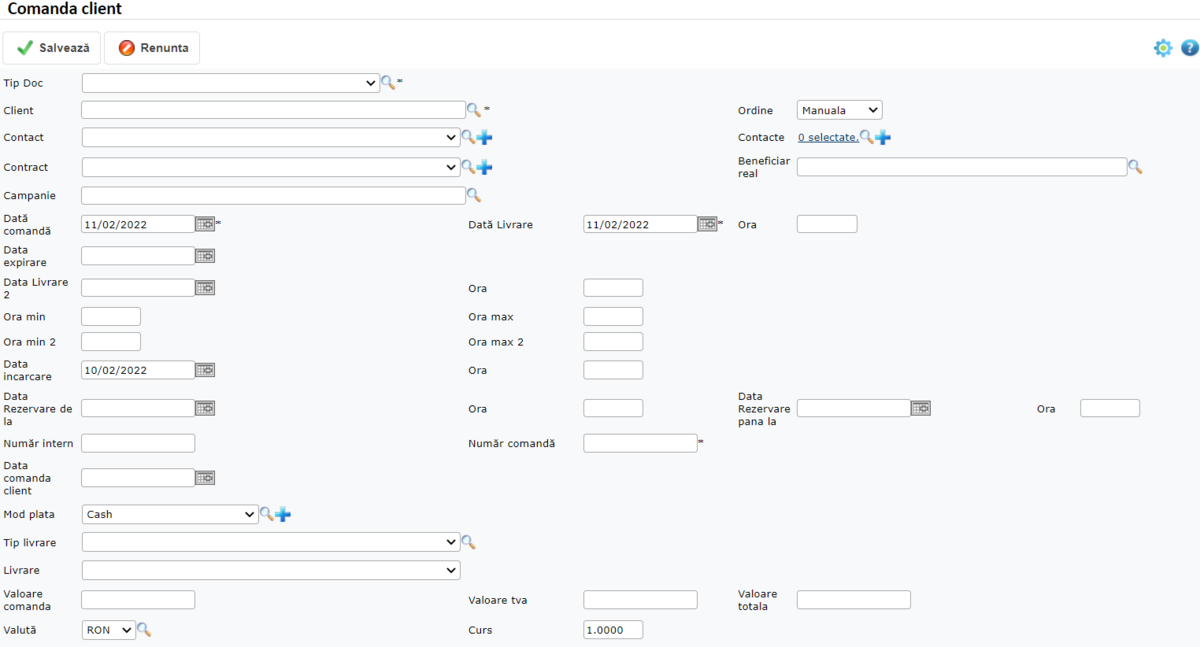Image resolution: width=1200 pixels, height=647 pixels.
Task: Search Beneficiar real with magnifier icon
Action: coord(1135,167)
